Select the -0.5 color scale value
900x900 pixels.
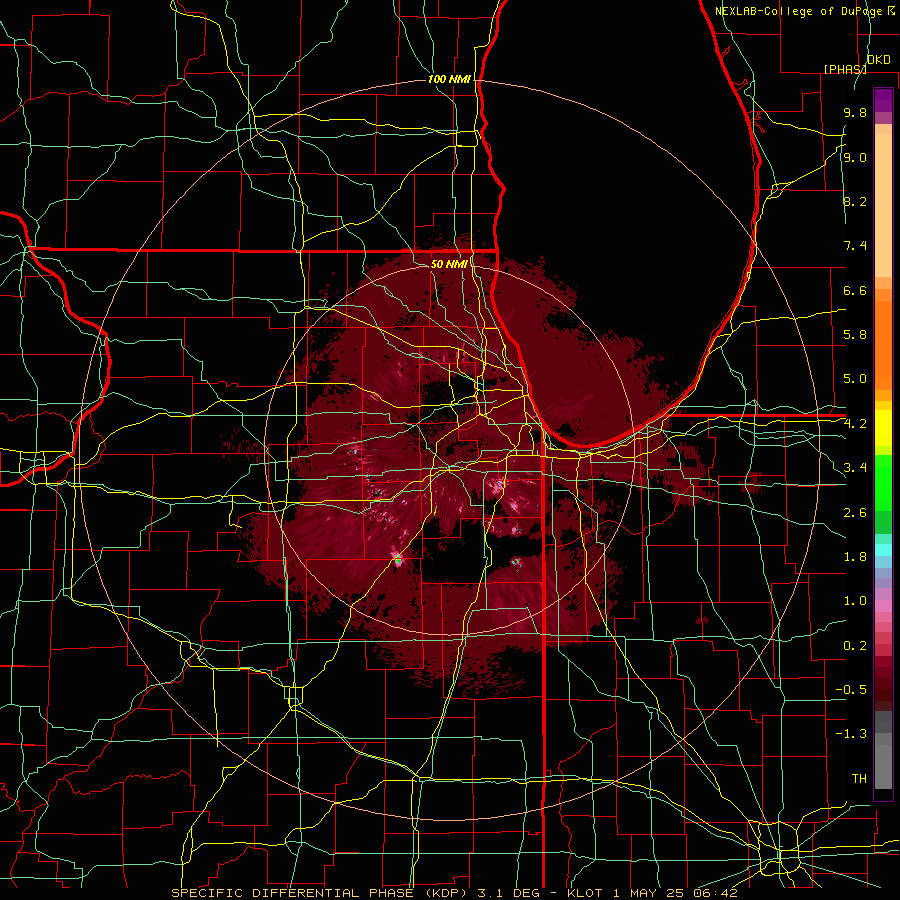tap(851, 690)
